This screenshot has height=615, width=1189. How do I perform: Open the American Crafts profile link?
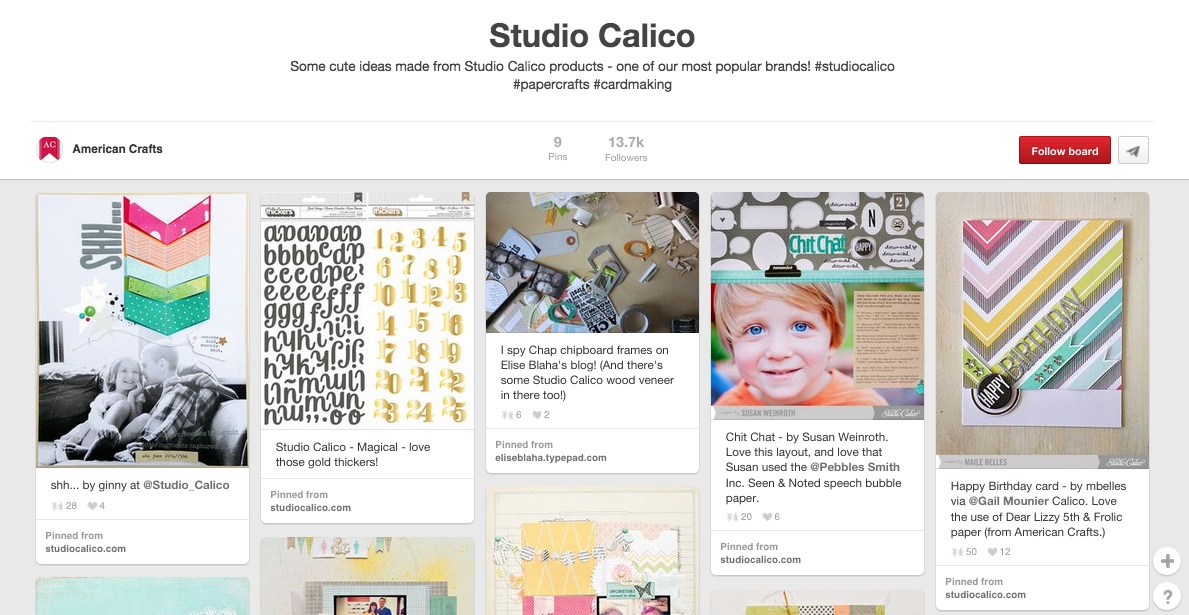(x=118, y=149)
